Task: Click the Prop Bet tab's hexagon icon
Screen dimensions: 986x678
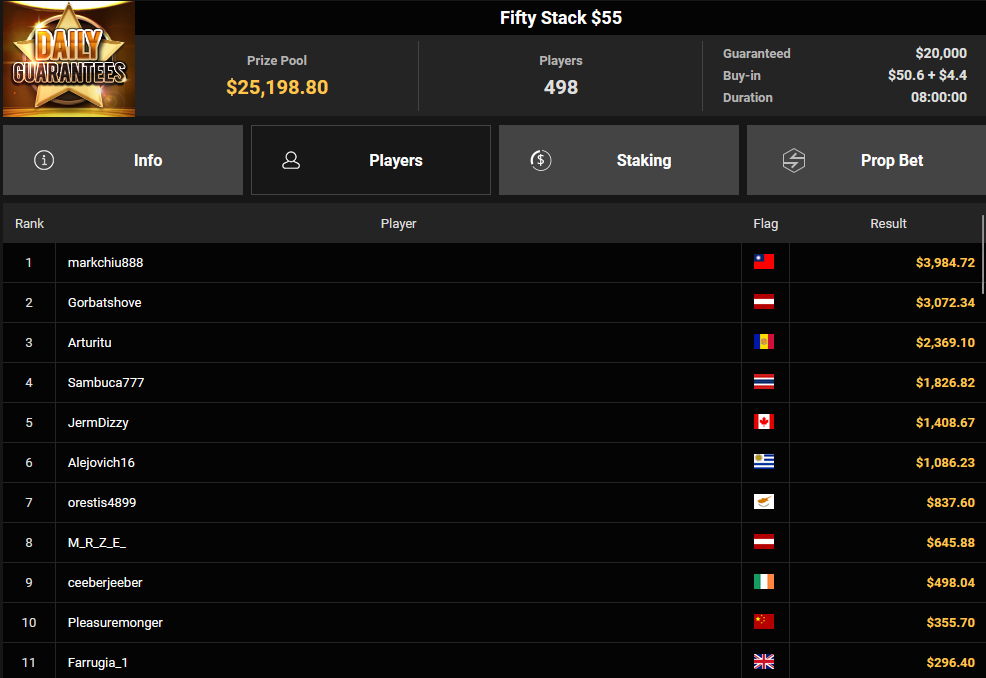Action: pyautogui.click(x=794, y=160)
